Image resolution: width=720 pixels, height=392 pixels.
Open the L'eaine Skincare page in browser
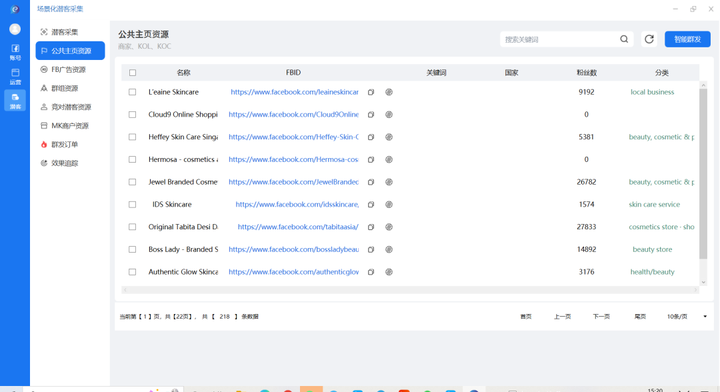coord(389,92)
